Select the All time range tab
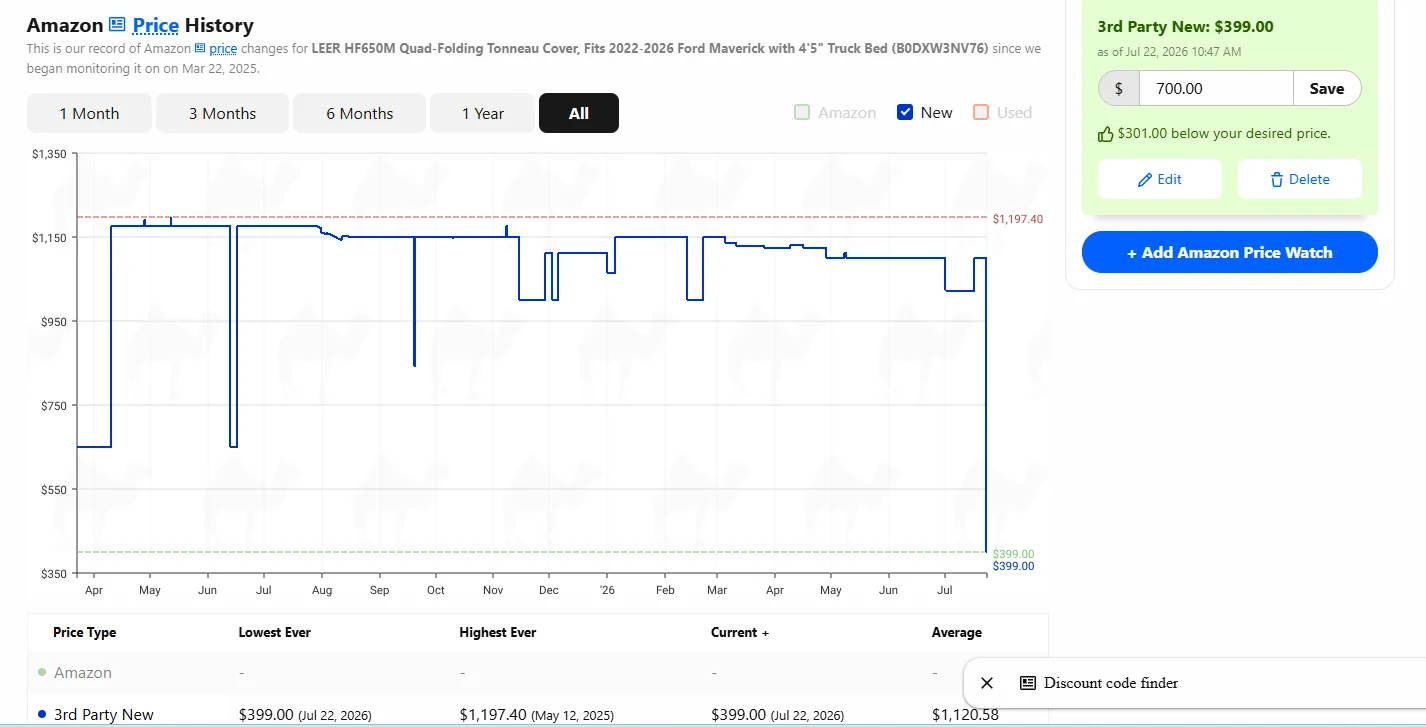 coord(579,113)
